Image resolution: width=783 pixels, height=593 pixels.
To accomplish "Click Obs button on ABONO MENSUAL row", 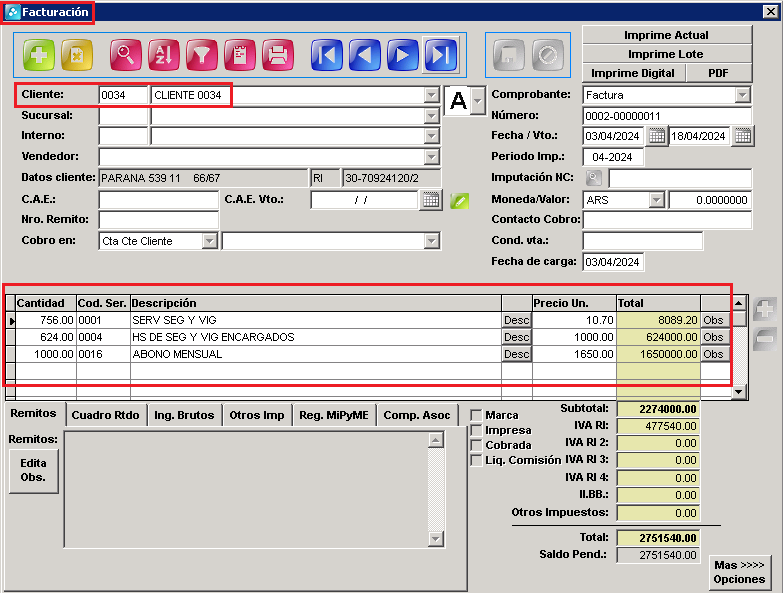I will [x=714, y=354].
